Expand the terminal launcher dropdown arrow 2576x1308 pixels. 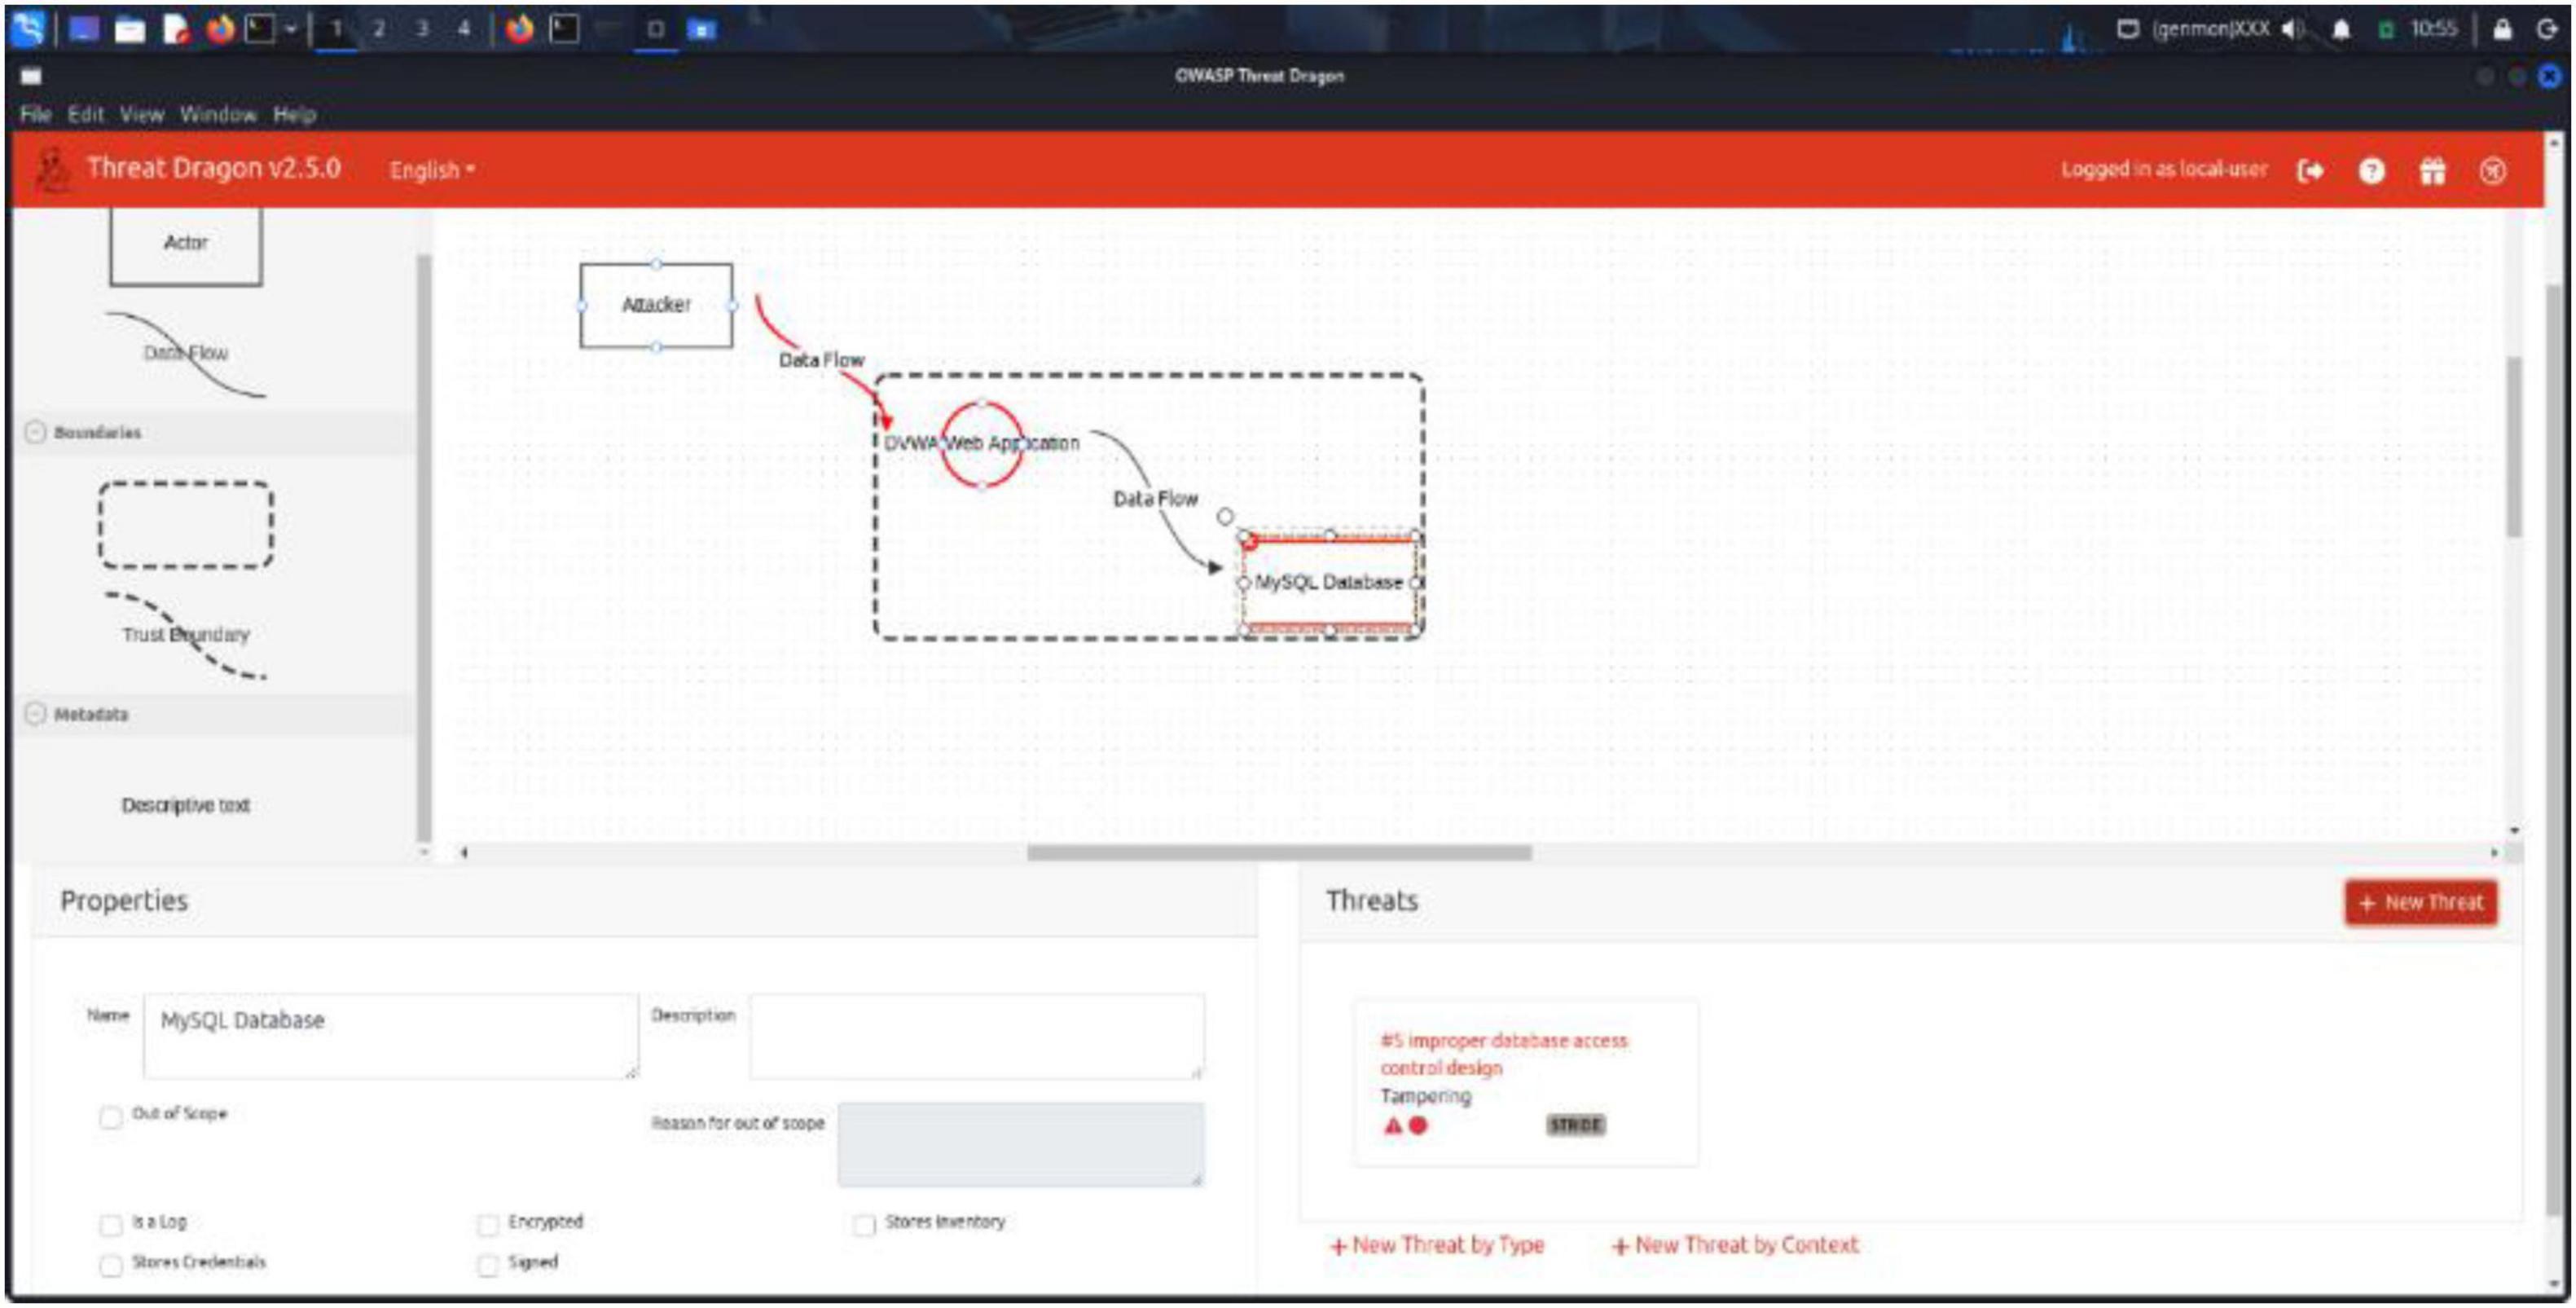point(290,29)
